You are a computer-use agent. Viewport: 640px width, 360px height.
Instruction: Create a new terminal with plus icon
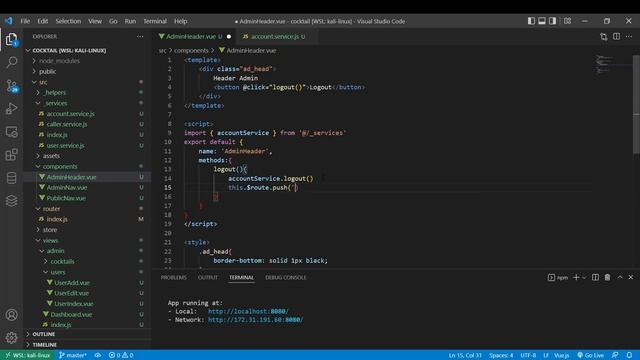[576, 277]
